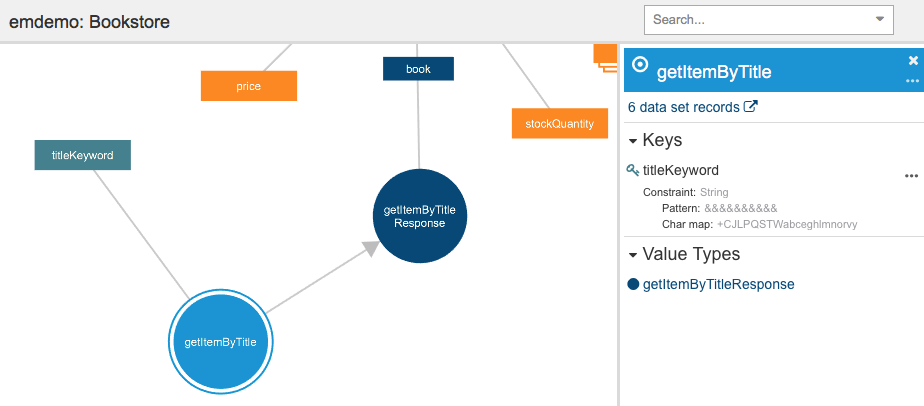Collapse the Keys section
The width and height of the screenshot is (924, 406).
coord(633,141)
